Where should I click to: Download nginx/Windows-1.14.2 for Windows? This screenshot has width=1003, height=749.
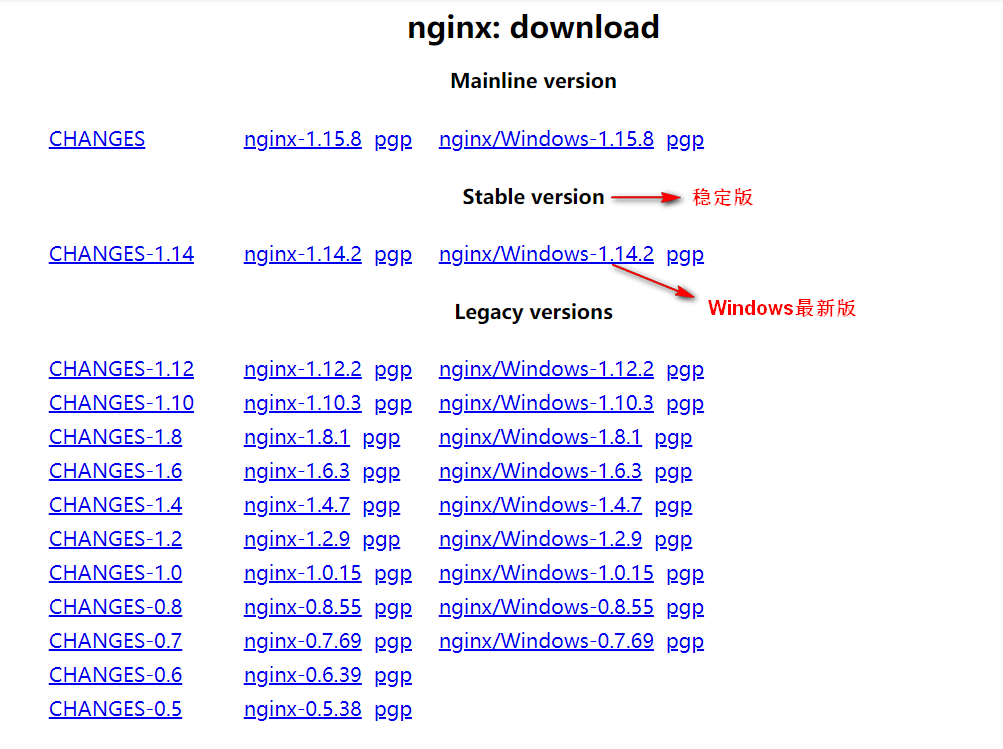(546, 254)
